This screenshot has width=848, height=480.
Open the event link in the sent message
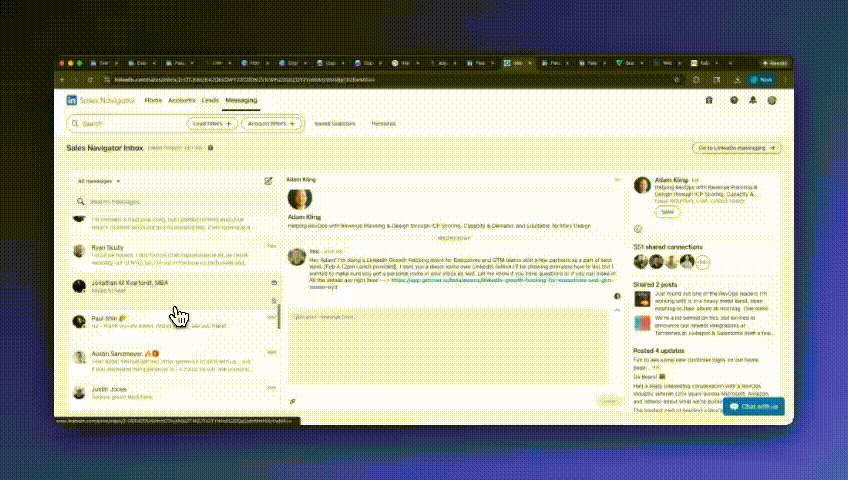[502, 281]
